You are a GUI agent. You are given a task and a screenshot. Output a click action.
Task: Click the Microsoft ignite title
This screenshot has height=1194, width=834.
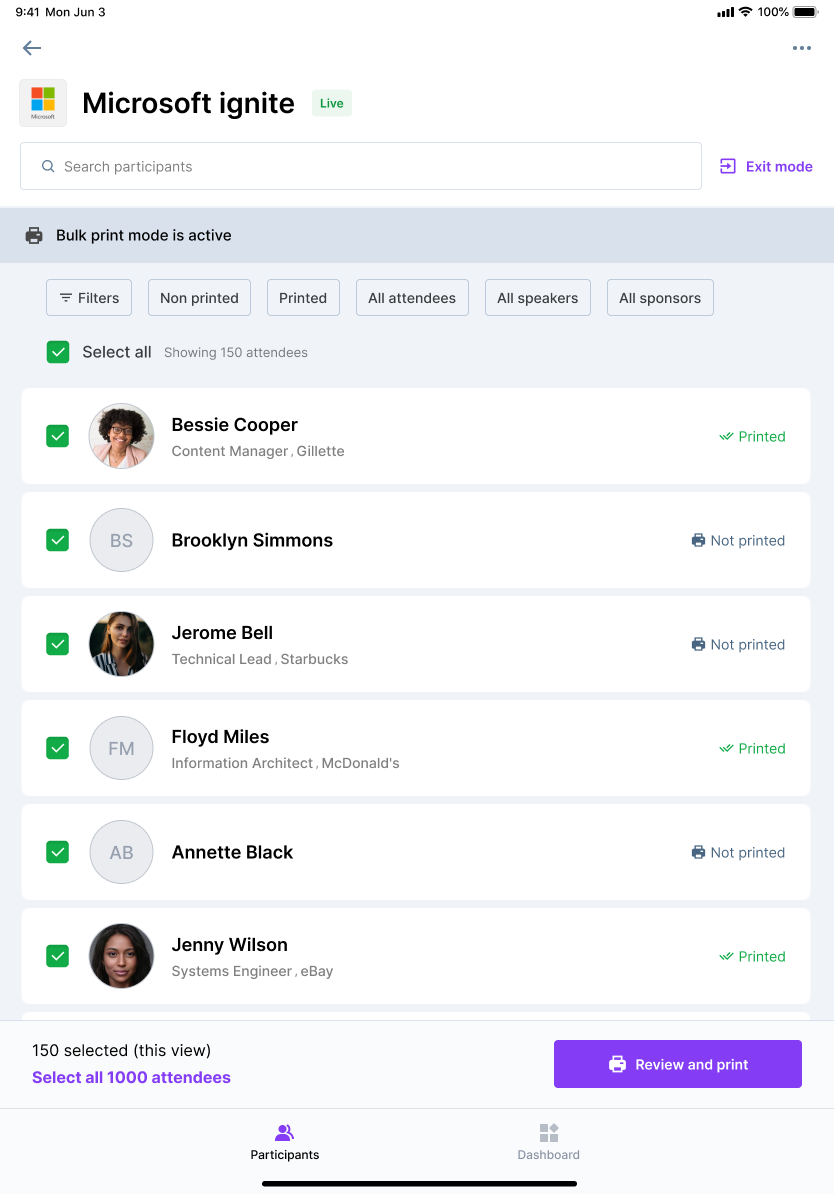[x=188, y=103]
